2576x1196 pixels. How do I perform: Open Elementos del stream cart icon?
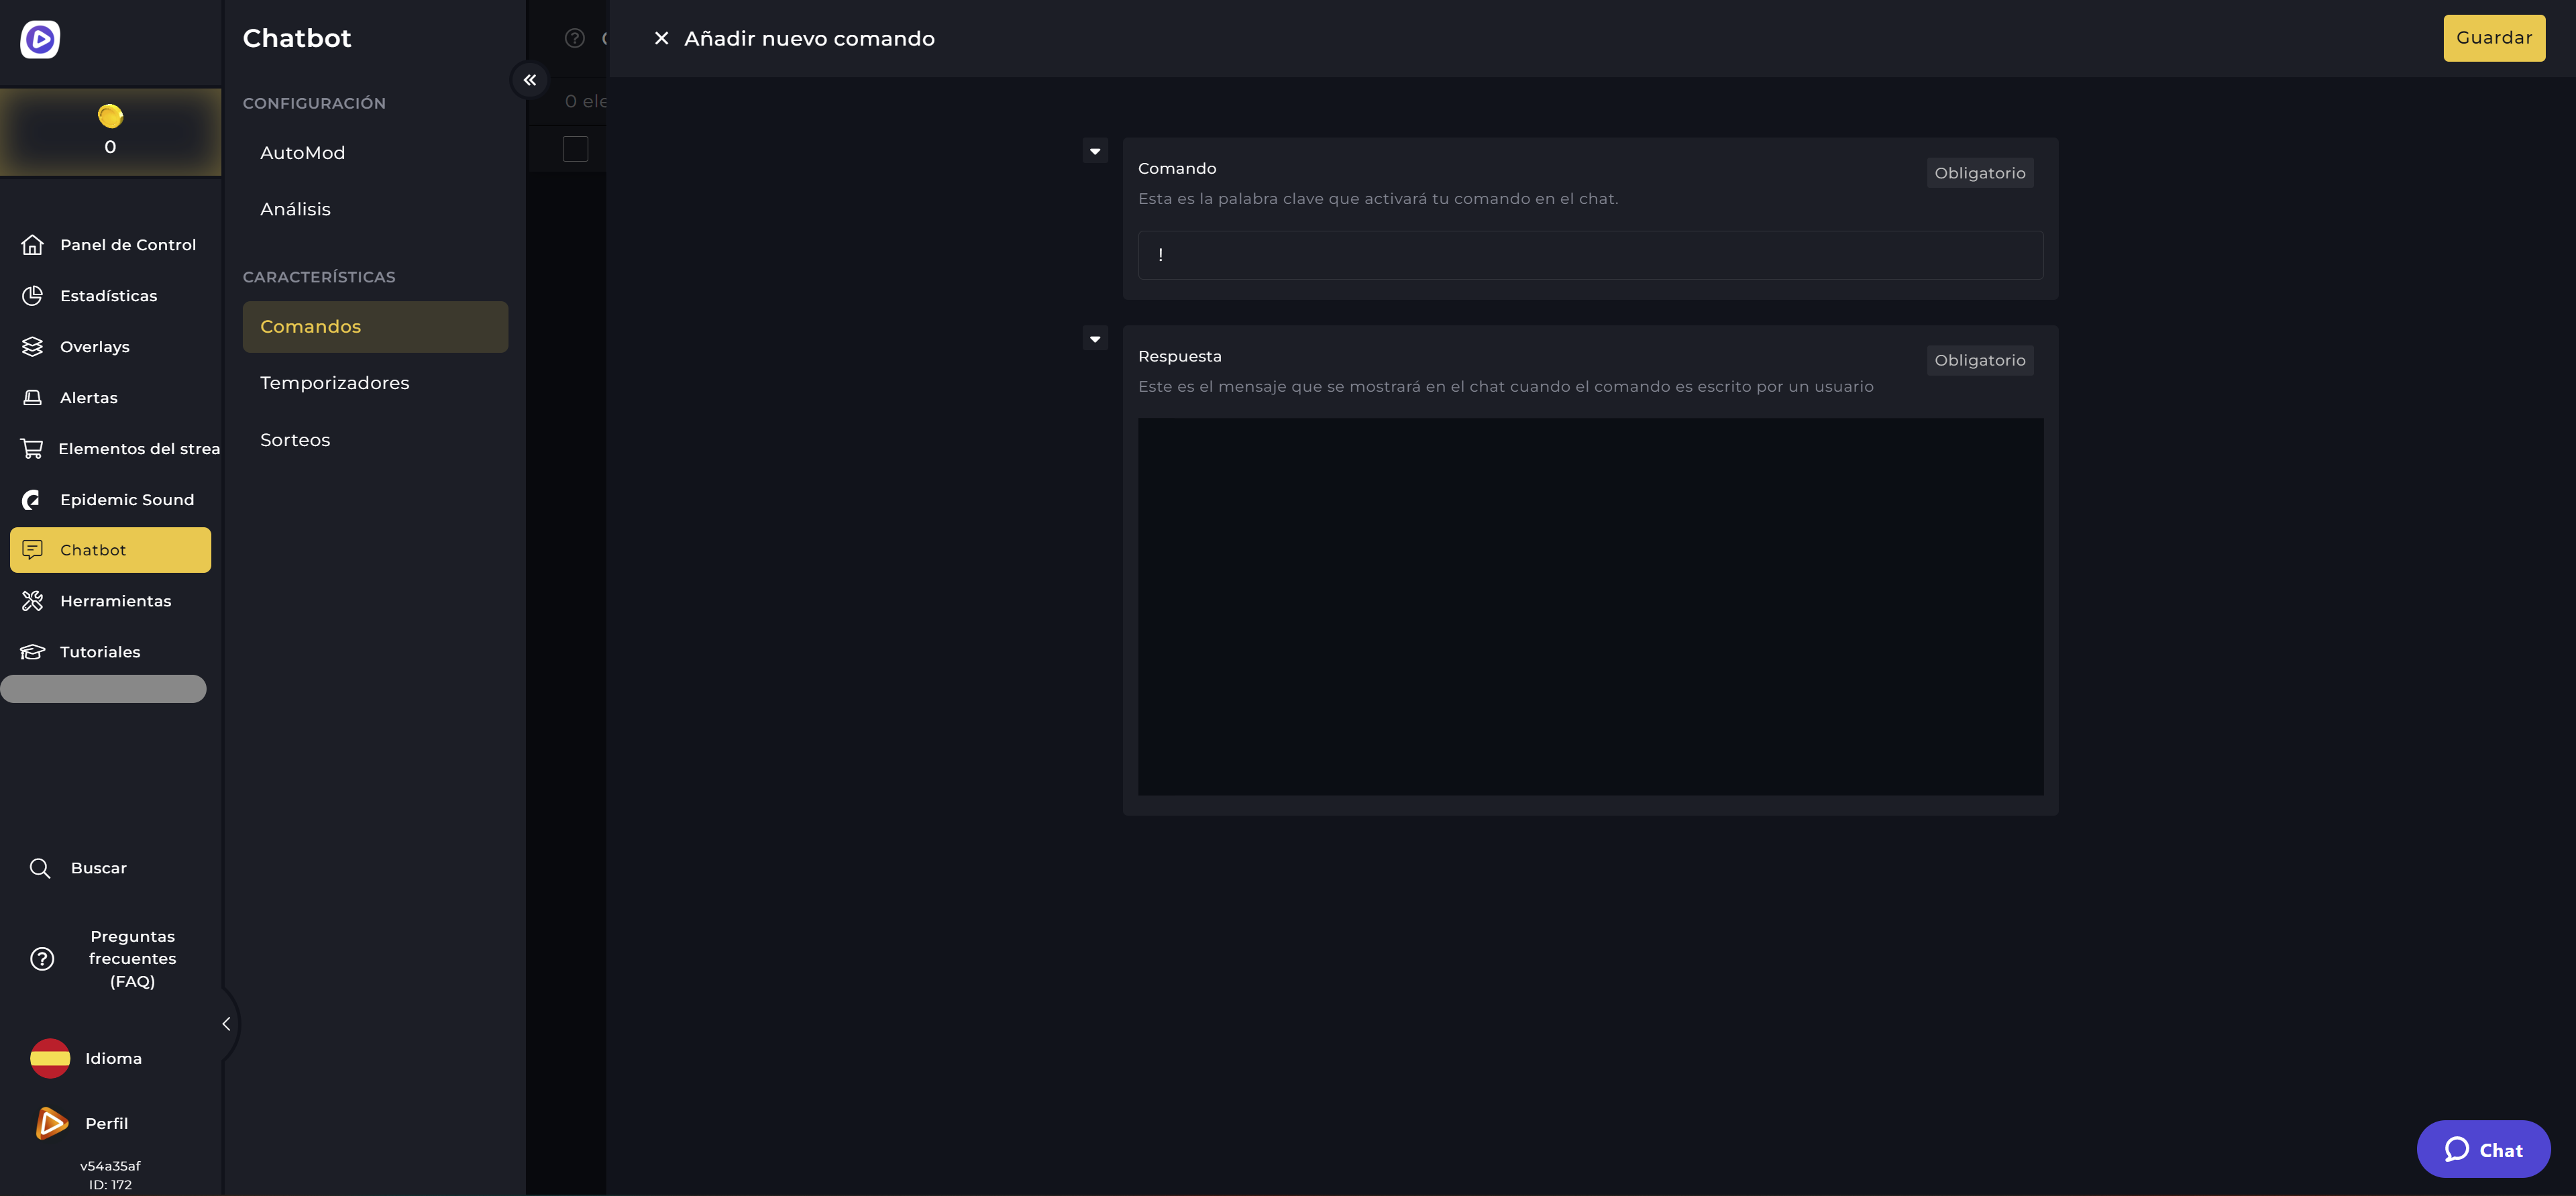click(x=32, y=448)
